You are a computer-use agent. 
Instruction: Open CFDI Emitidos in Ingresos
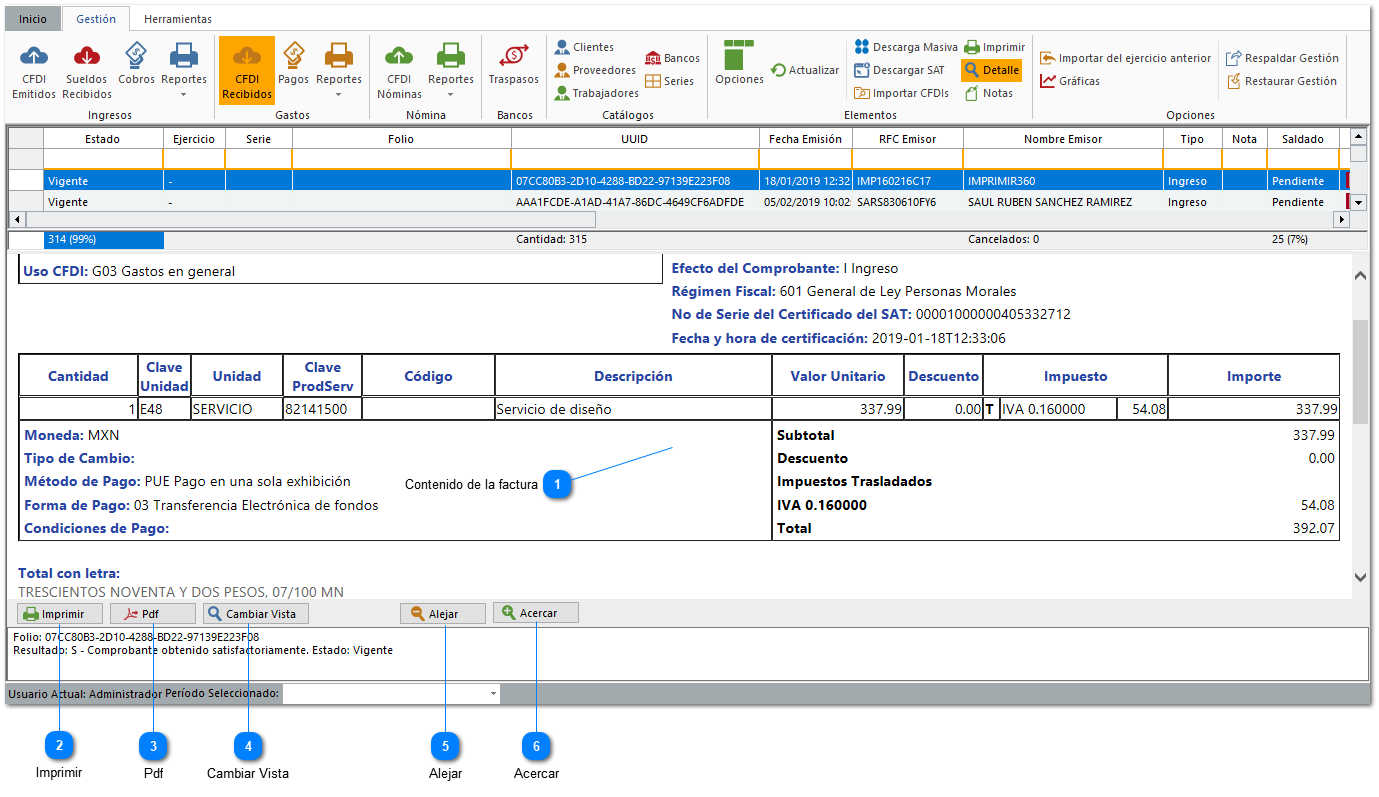pyautogui.click(x=34, y=70)
